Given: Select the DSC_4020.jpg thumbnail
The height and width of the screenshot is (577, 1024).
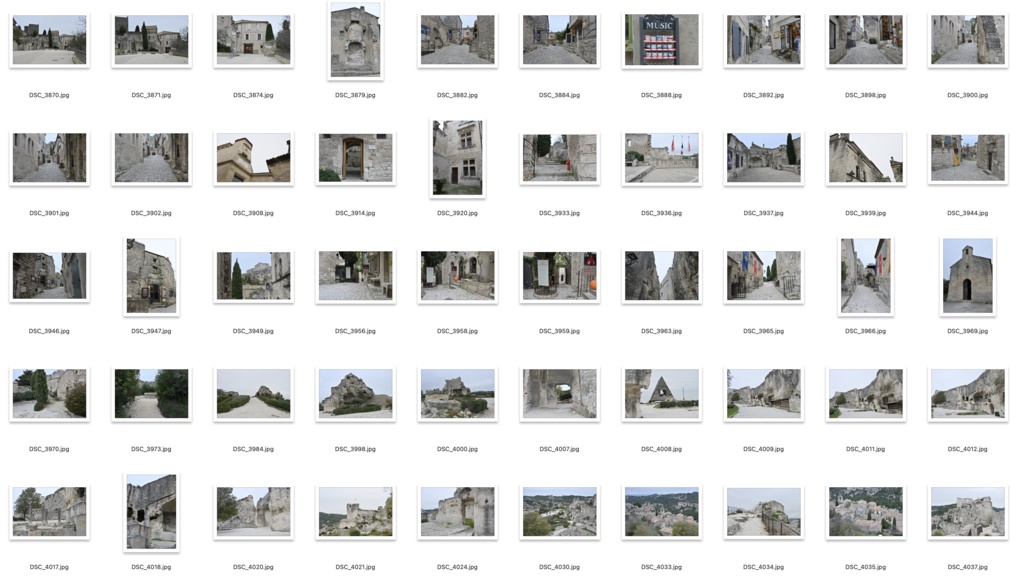Looking at the screenshot, I should (253, 512).
